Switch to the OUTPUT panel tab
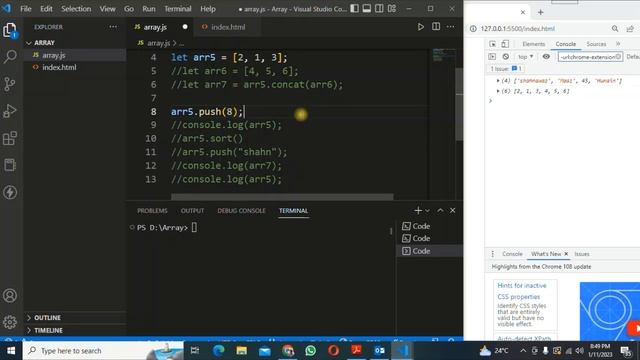Screen dimensions: 640x360 tap(192, 211)
